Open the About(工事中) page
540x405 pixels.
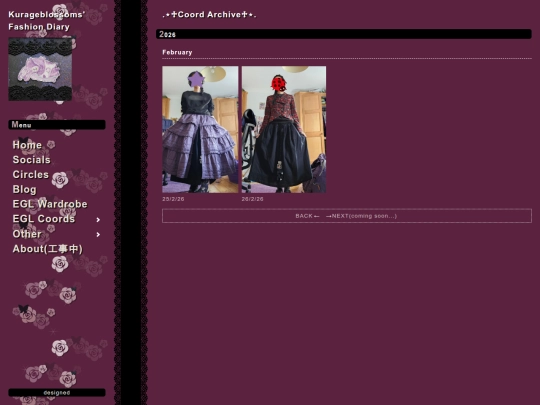(48, 249)
